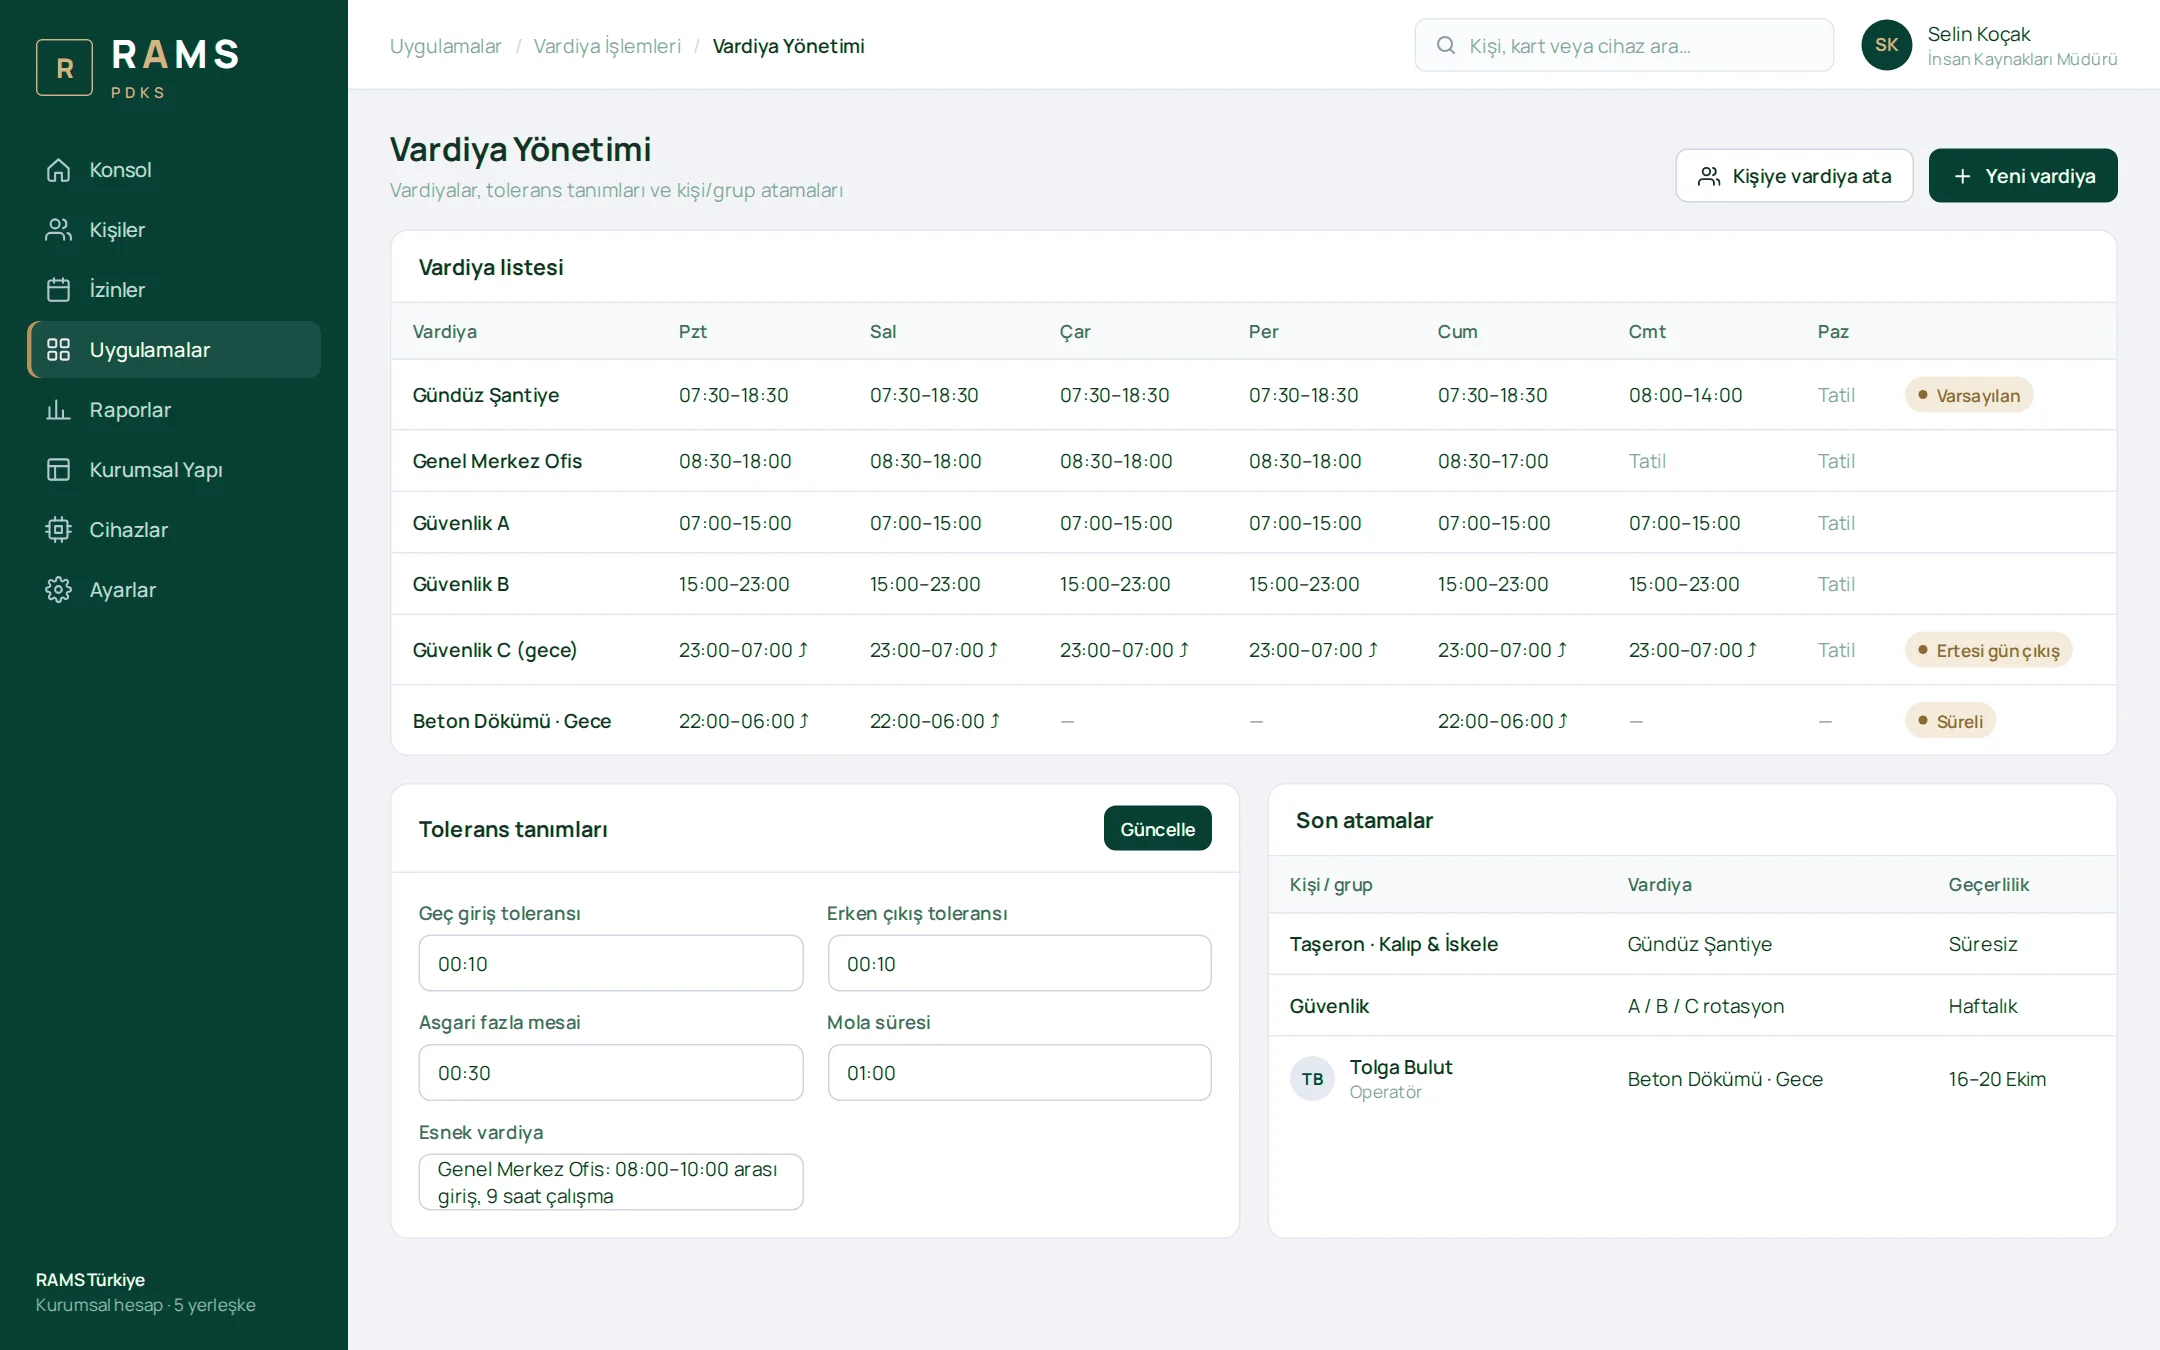Viewport: 2160px width, 1350px height.
Task: Select the Güvenlik A shift name
Action: [461, 523]
